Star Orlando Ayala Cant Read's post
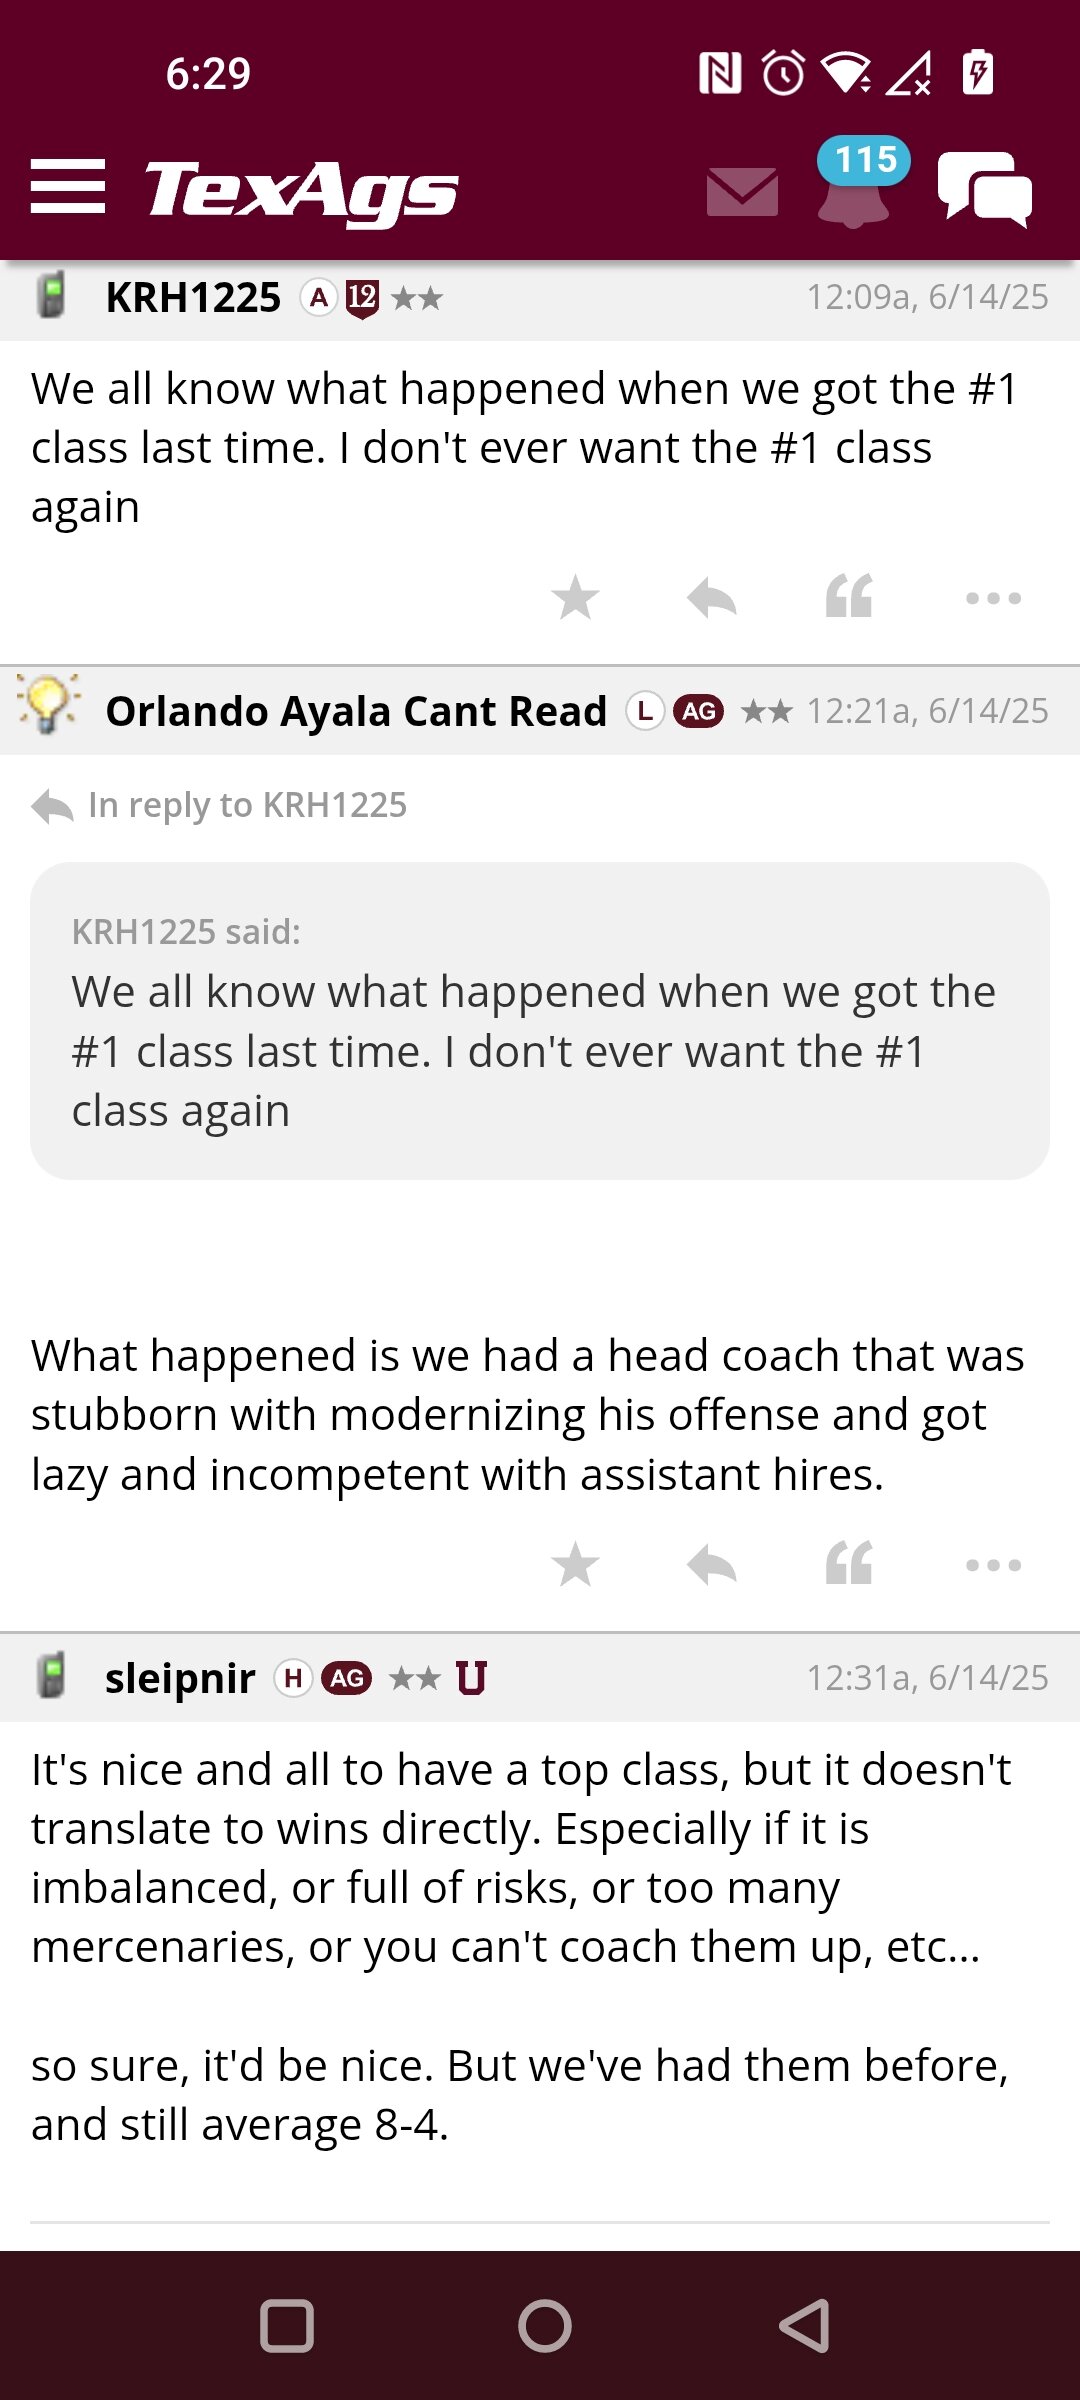The height and width of the screenshot is (2400, 1080). click(575, 1565)
